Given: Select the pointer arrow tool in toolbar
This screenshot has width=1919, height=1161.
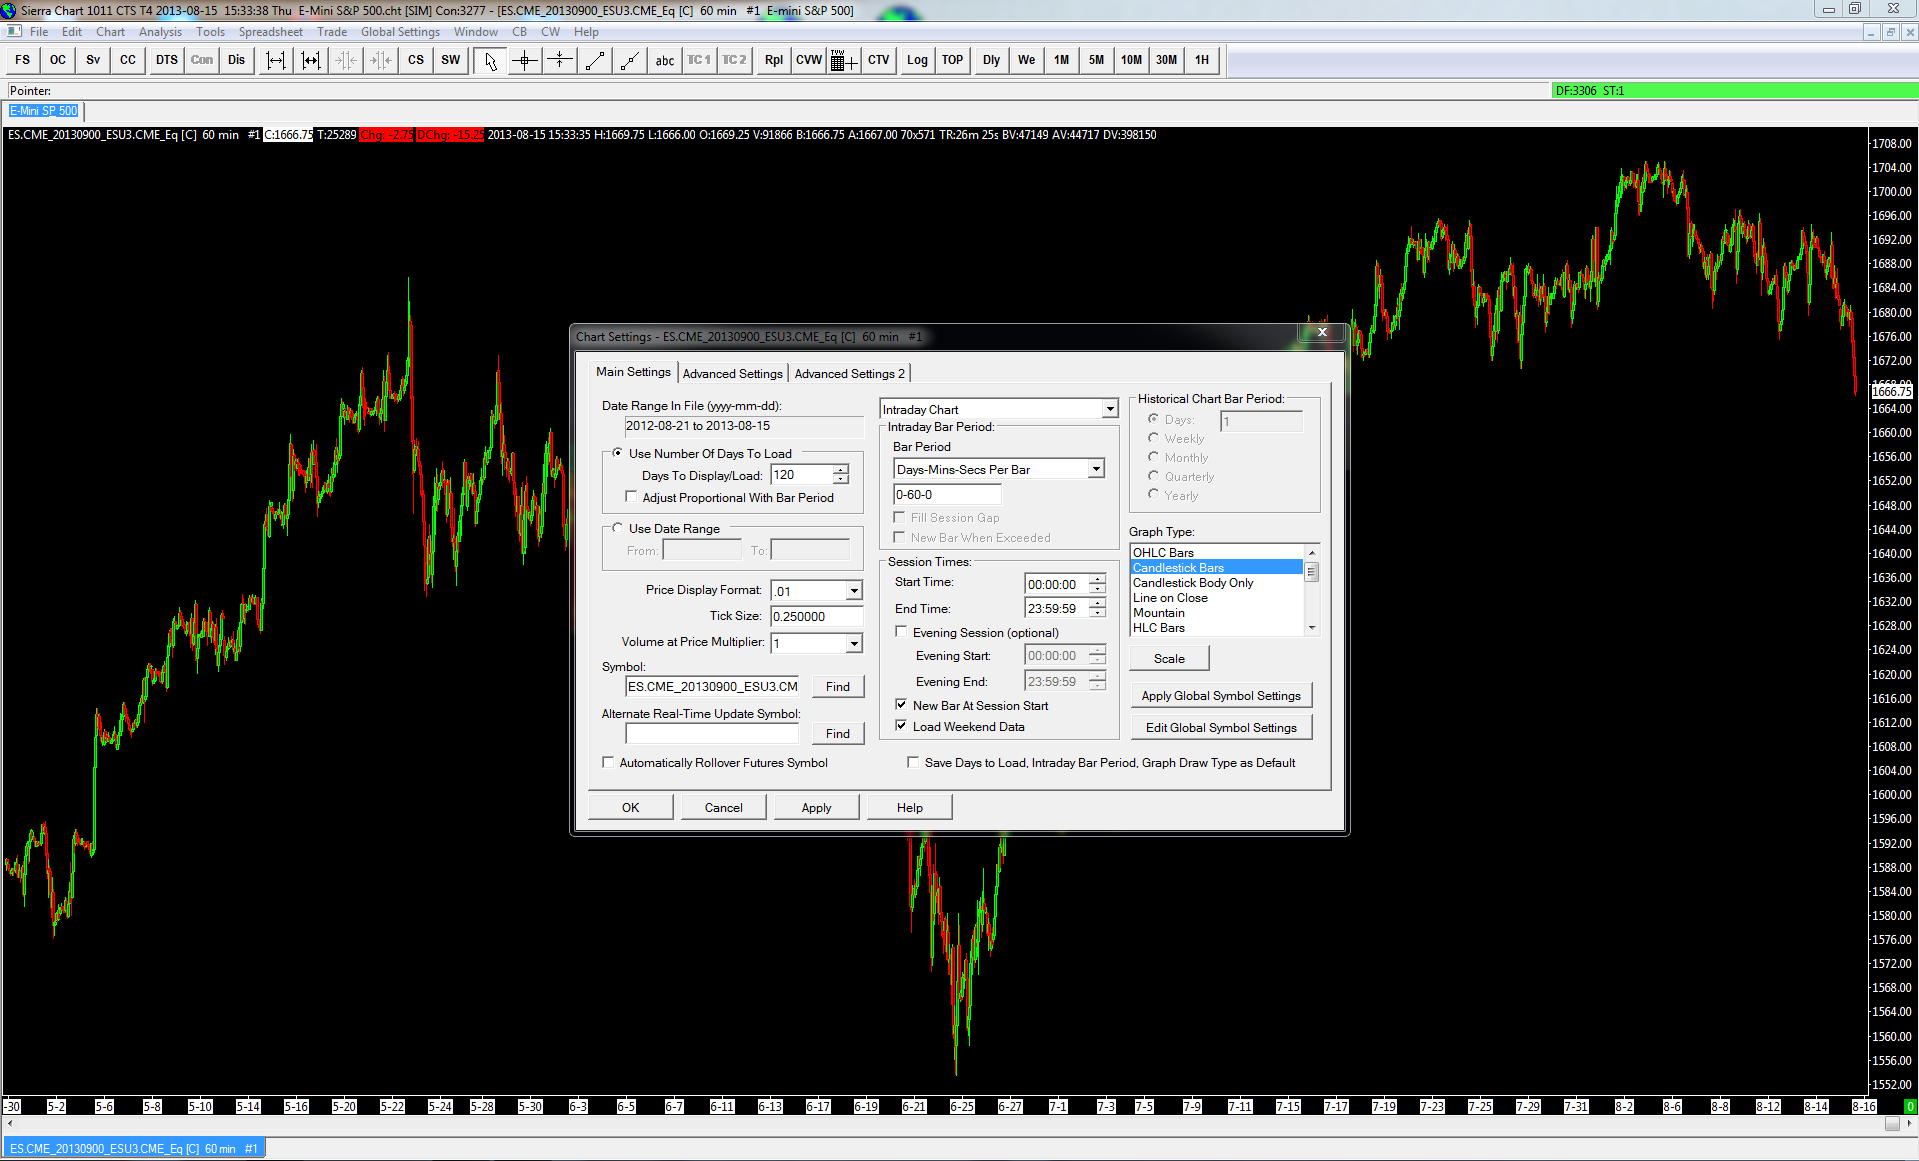Looking at the screenshot, I should (x=490, y=61).
